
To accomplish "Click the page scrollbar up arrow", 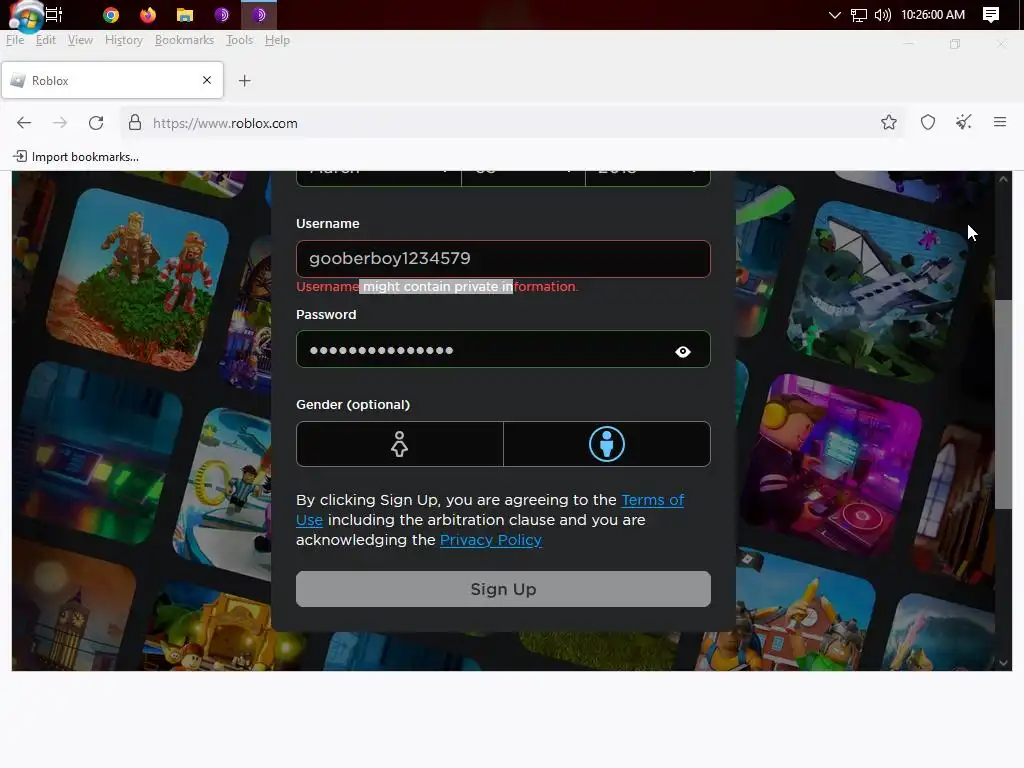I will coord(1003,178).
